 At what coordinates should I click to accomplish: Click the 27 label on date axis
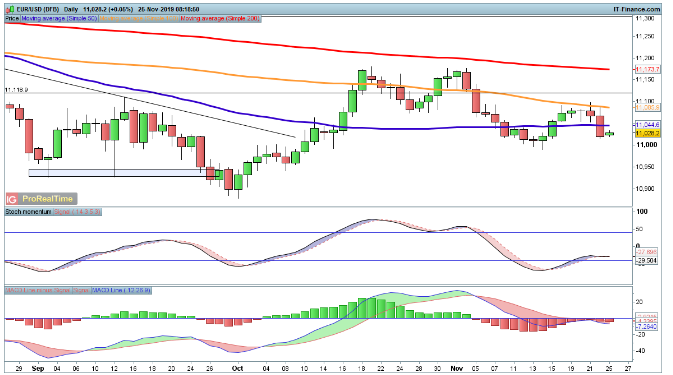point(628,369)
